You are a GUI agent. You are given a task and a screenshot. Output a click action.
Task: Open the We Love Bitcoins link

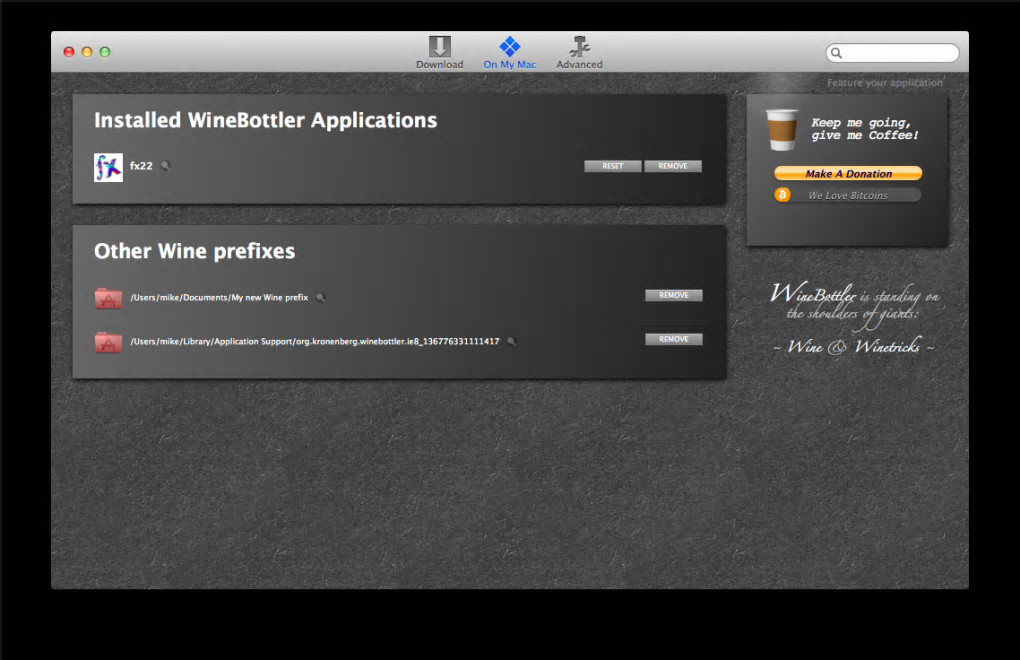[x=848, y=195]
